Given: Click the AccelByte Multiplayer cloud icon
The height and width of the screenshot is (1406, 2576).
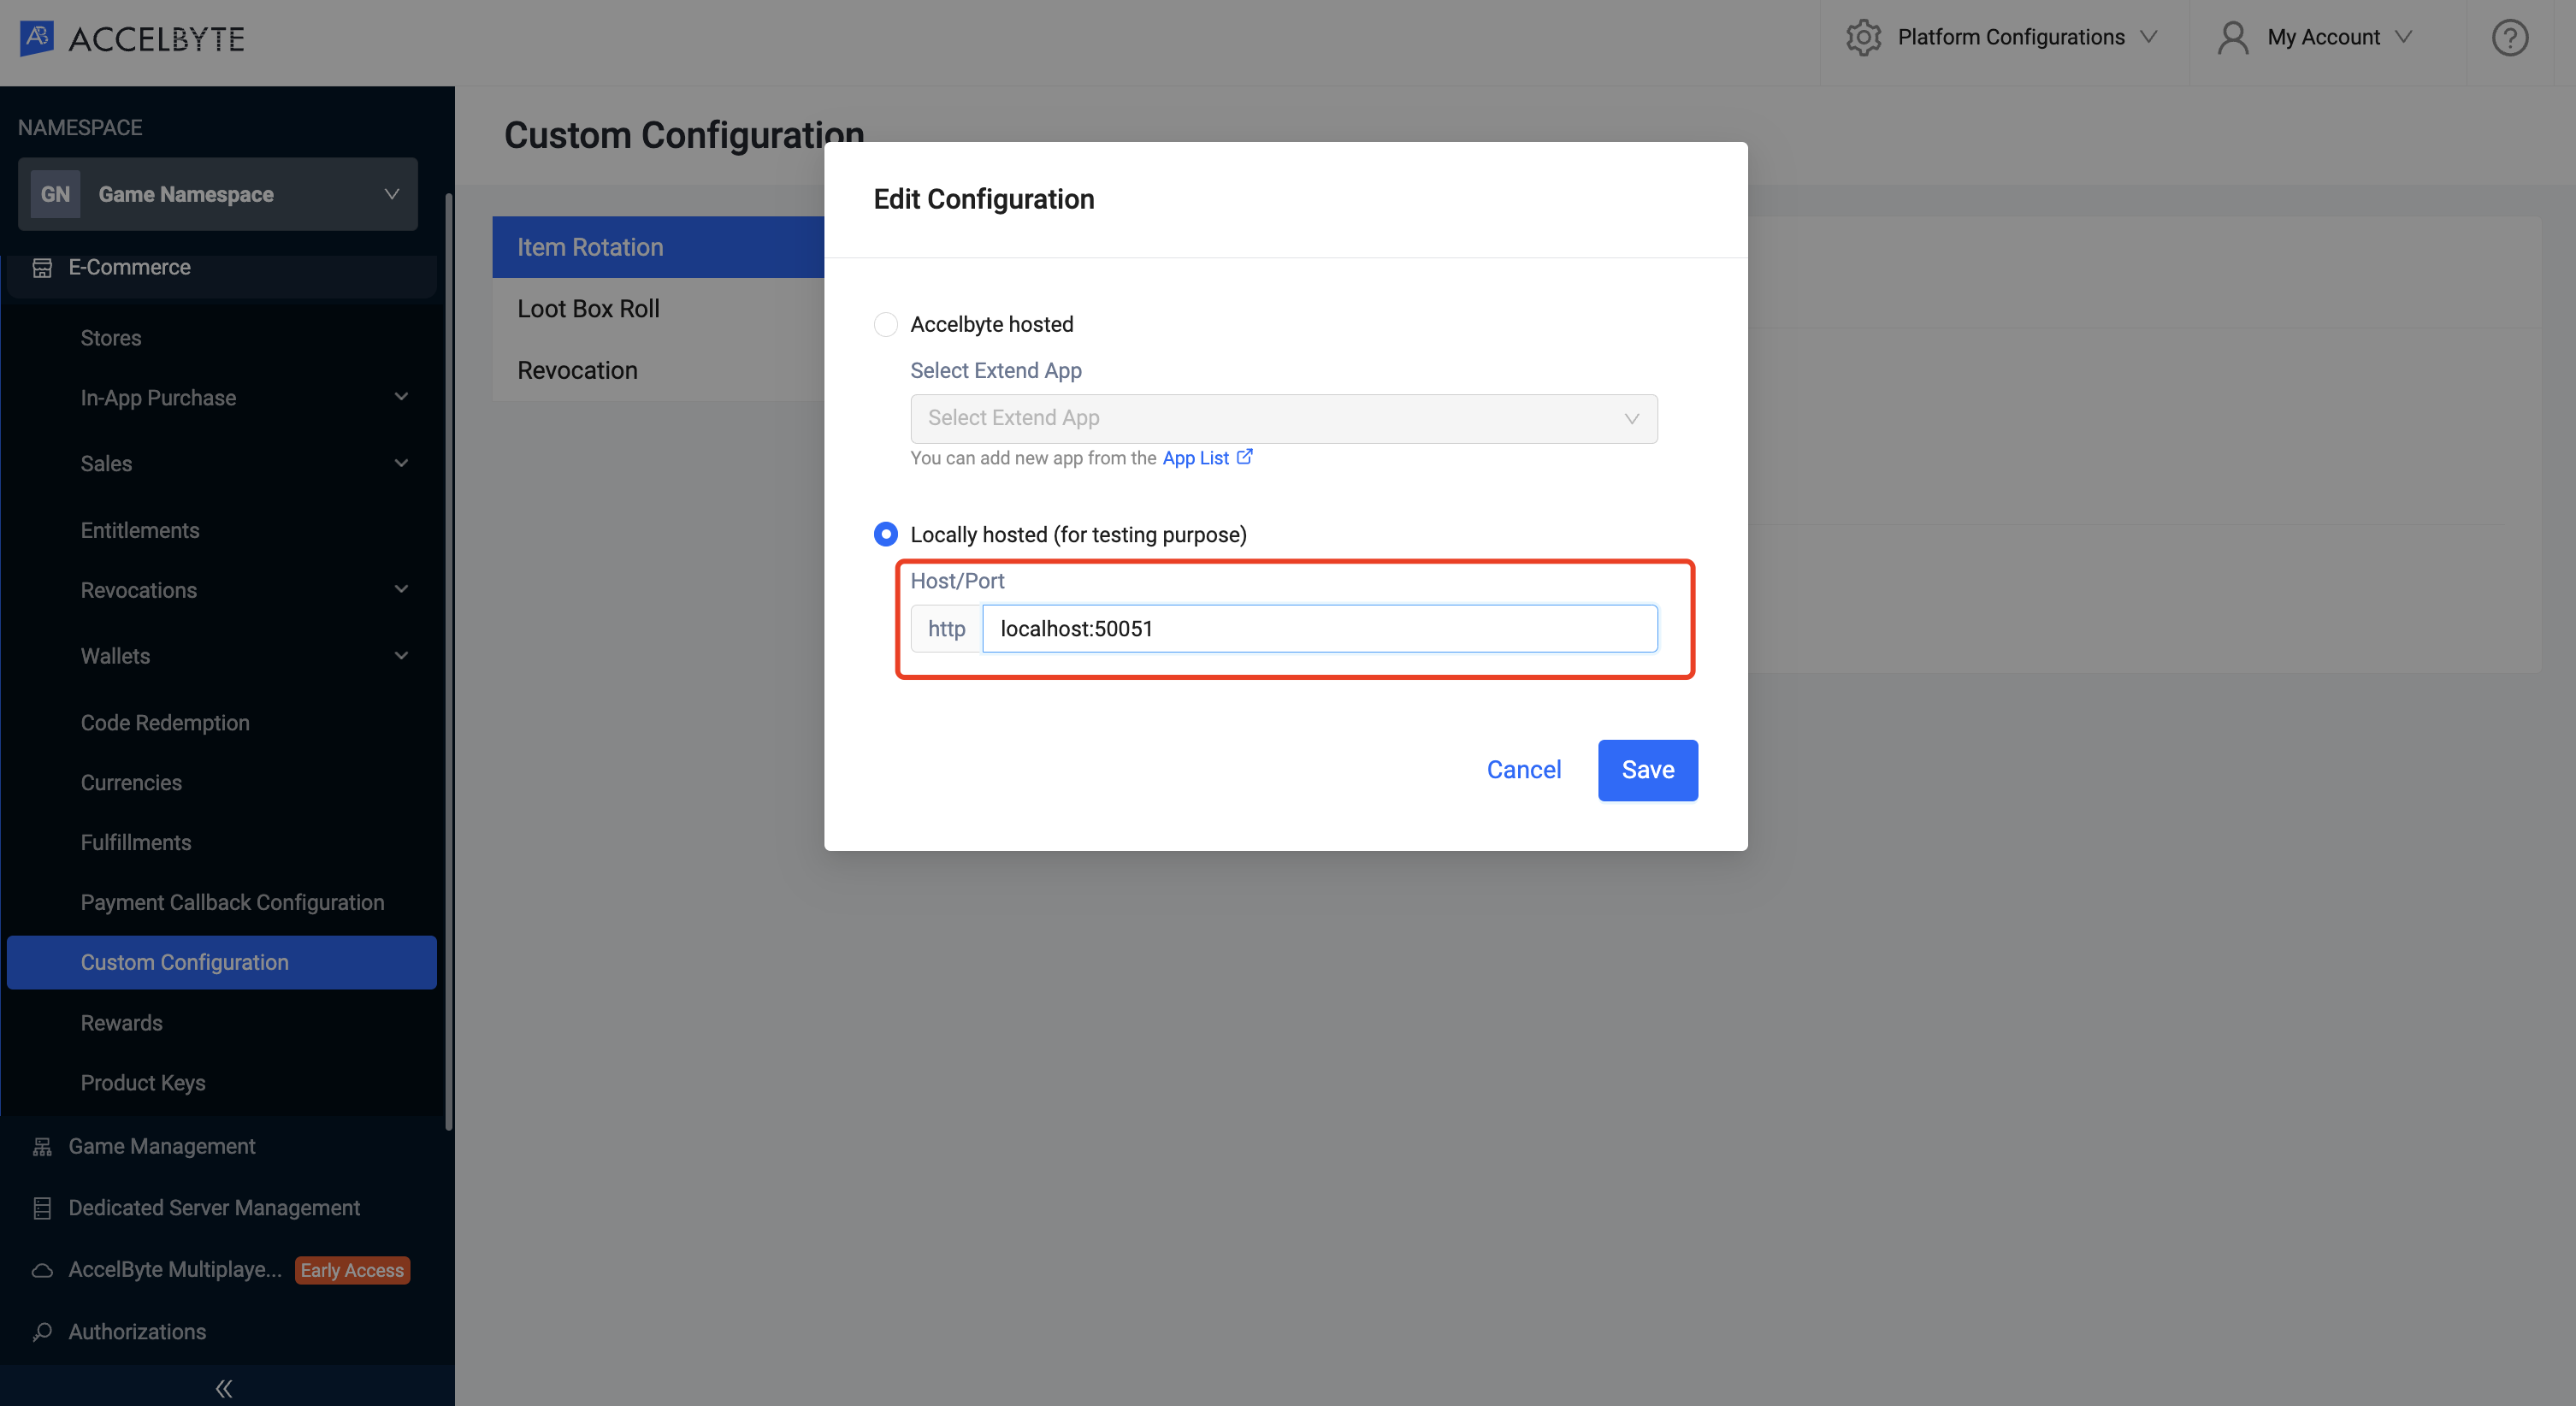Looking at the screenshot, I should click(42, 1269).
